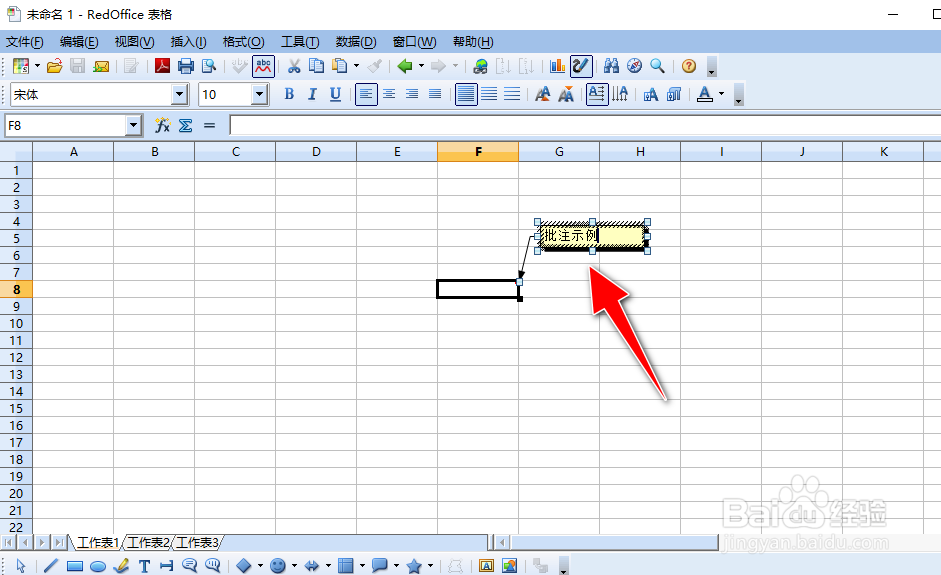Open font color dropdown arrow
The image size is (941, 575).
point(721,94)
